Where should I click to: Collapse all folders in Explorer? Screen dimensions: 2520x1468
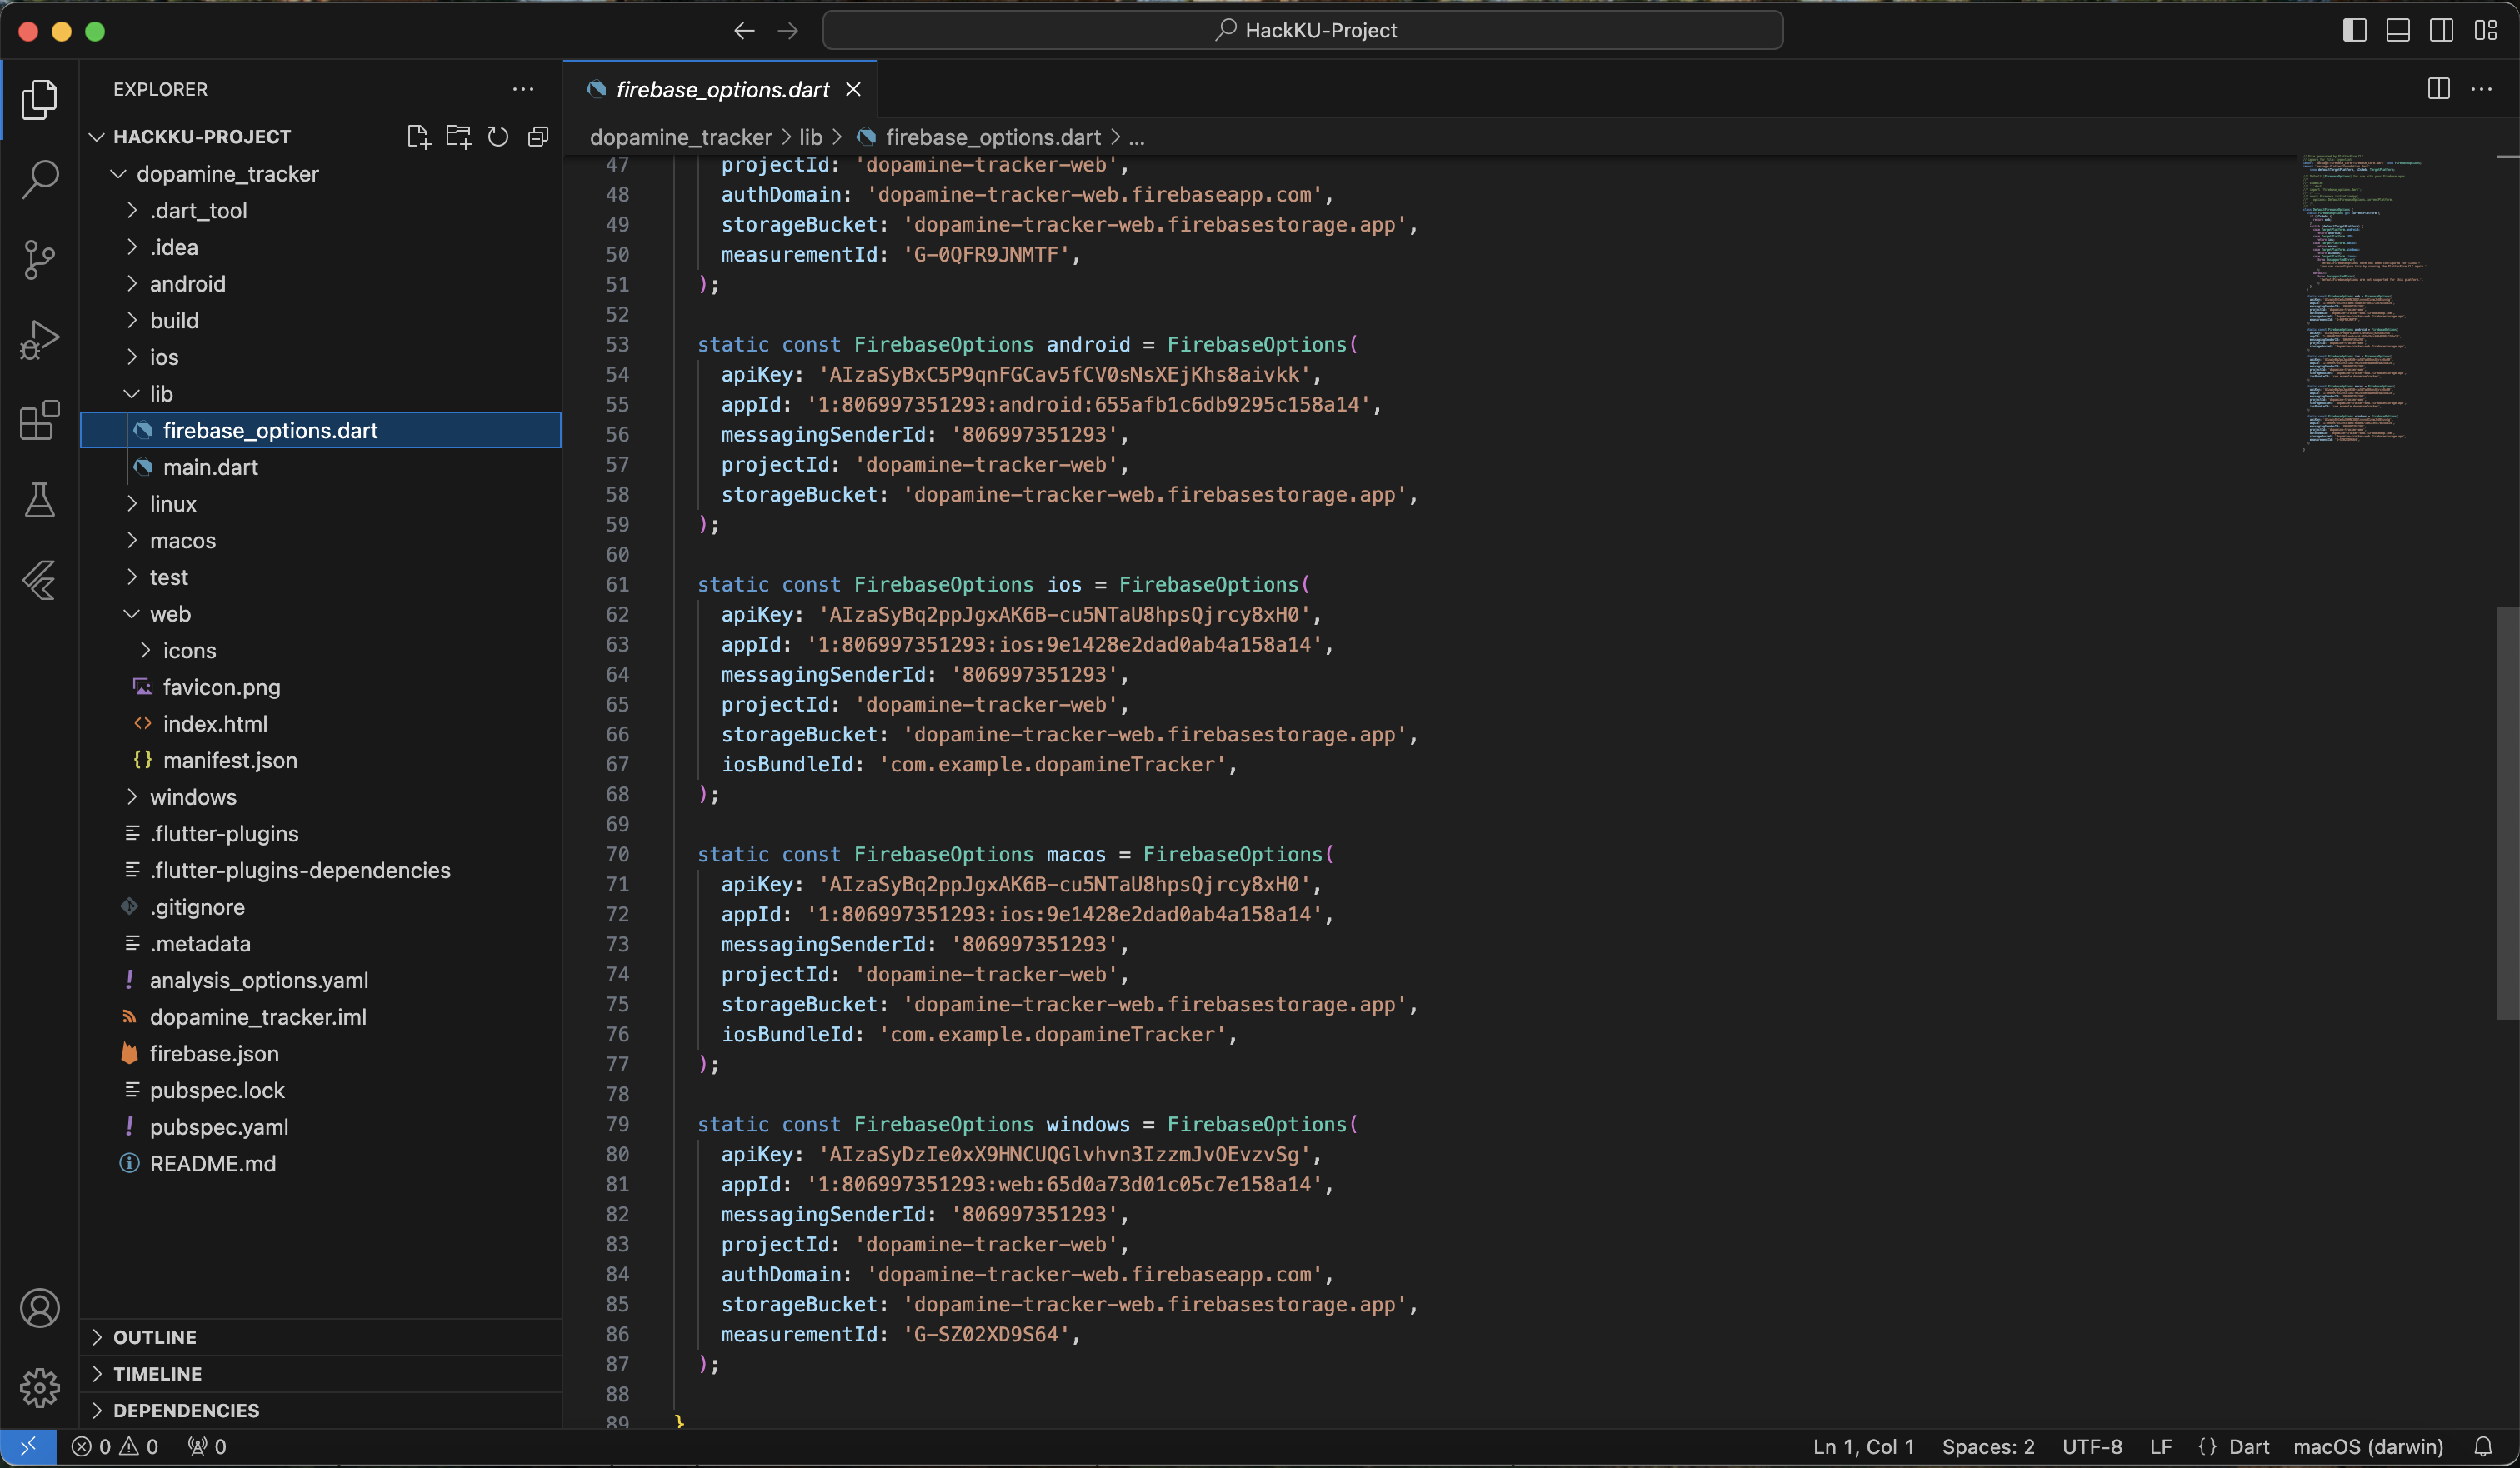[538, 137]
